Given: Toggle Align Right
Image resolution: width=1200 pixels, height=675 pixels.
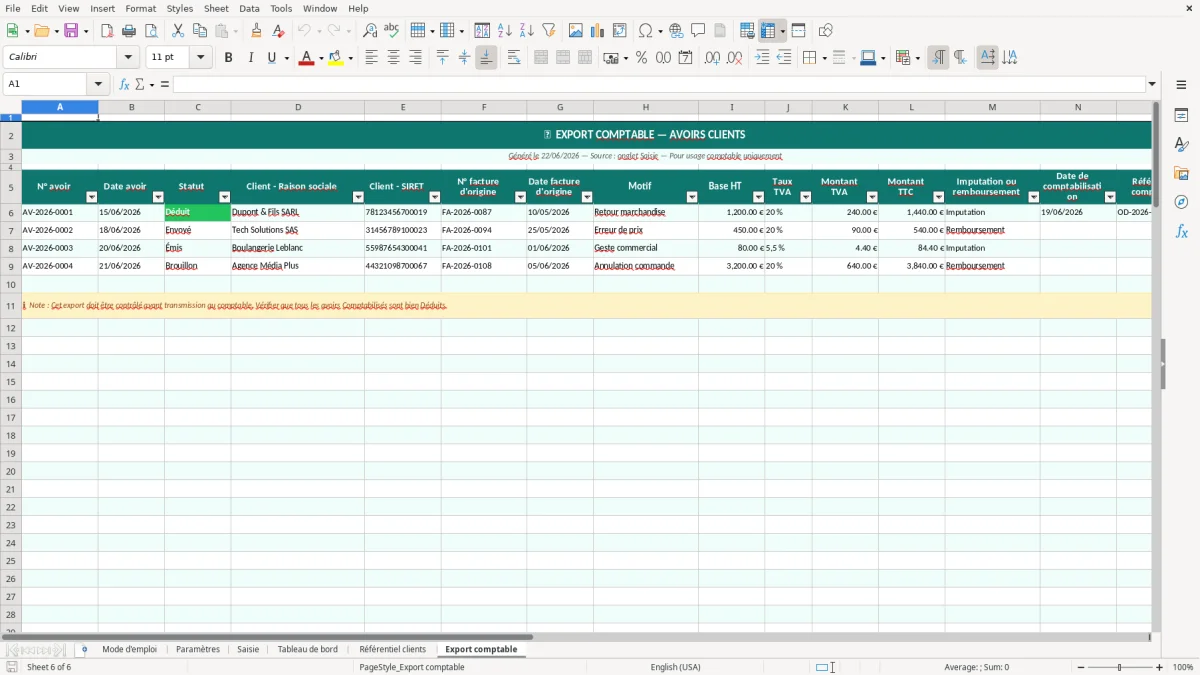Looking at the screenshot, I should (x=416, y=58).
